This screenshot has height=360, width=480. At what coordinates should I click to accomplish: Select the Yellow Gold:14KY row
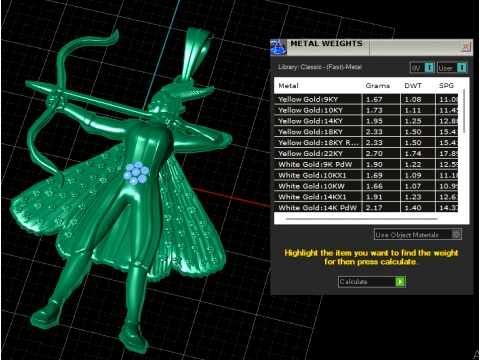tap(366, 121)
